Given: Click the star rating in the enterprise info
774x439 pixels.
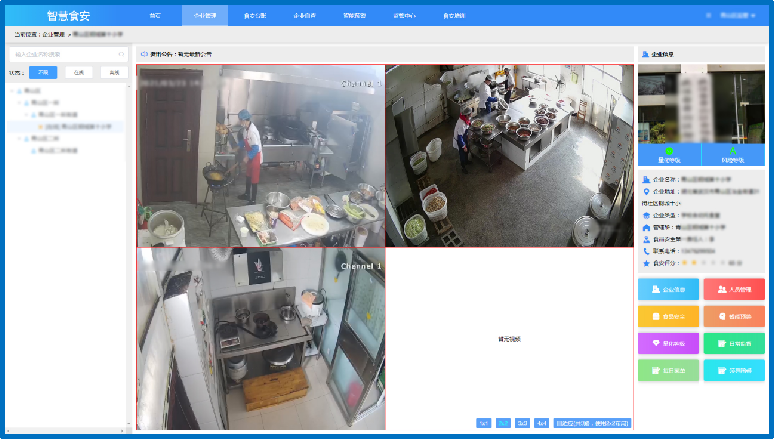Looking at the screenshot, I should pos(700,262).
